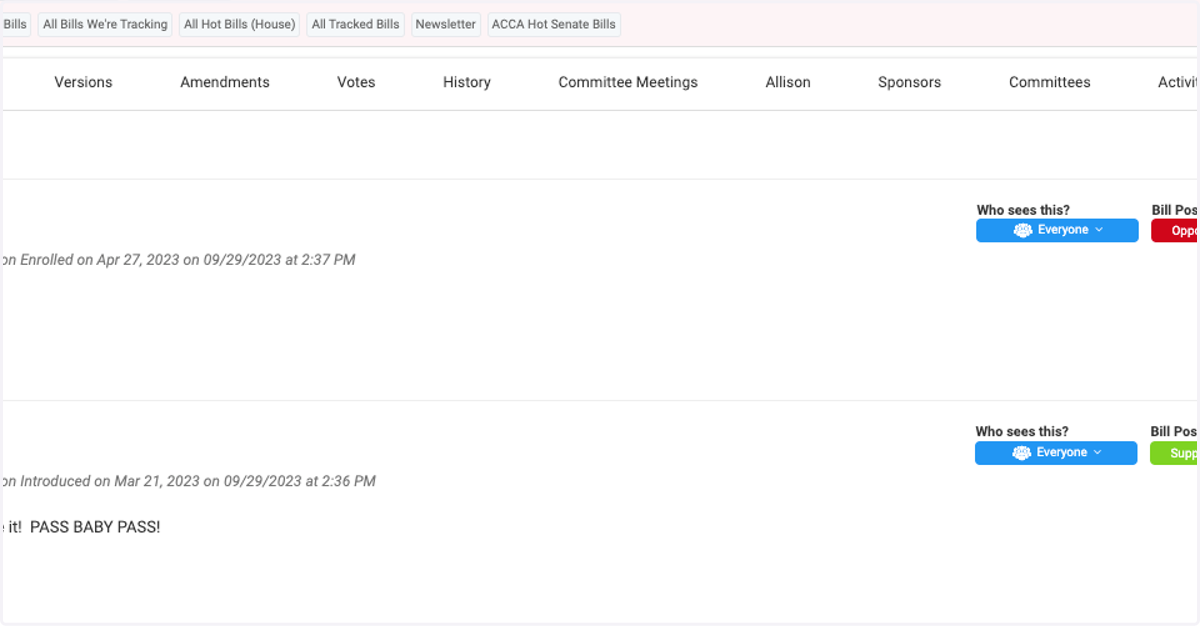This screenshot has height=626, width=1200.
Task: Click the Enrolled on Apr 27, 2023 timestamp text
Action: point(178,260)
